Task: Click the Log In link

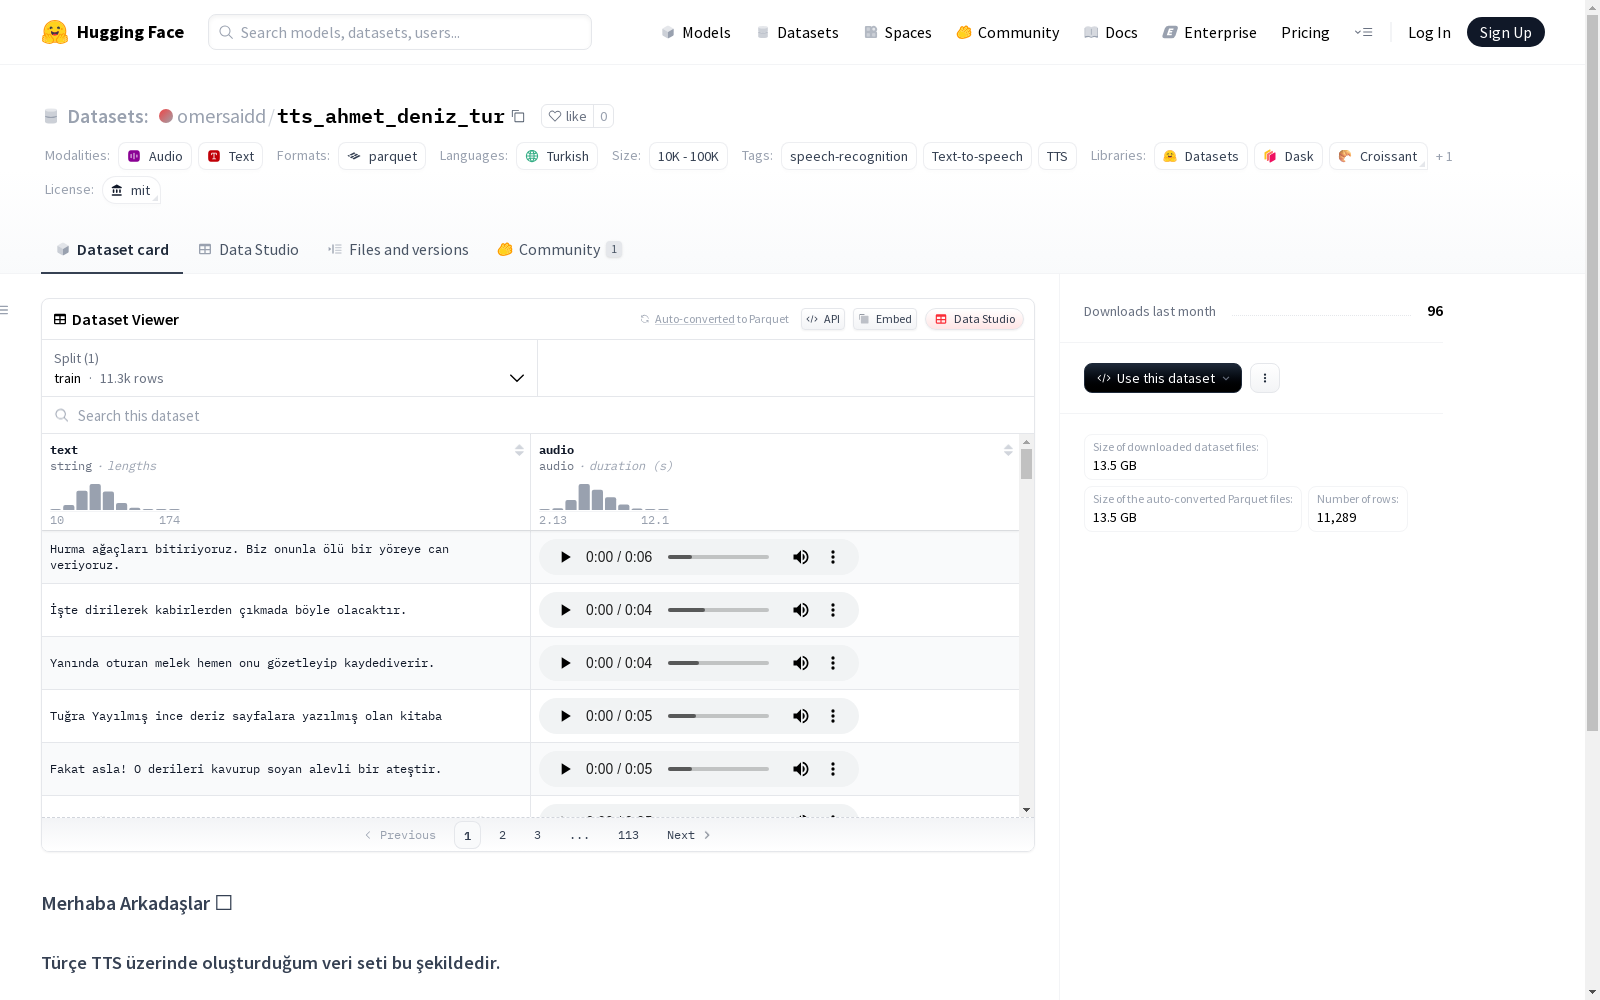Action: click(1429, 32)
